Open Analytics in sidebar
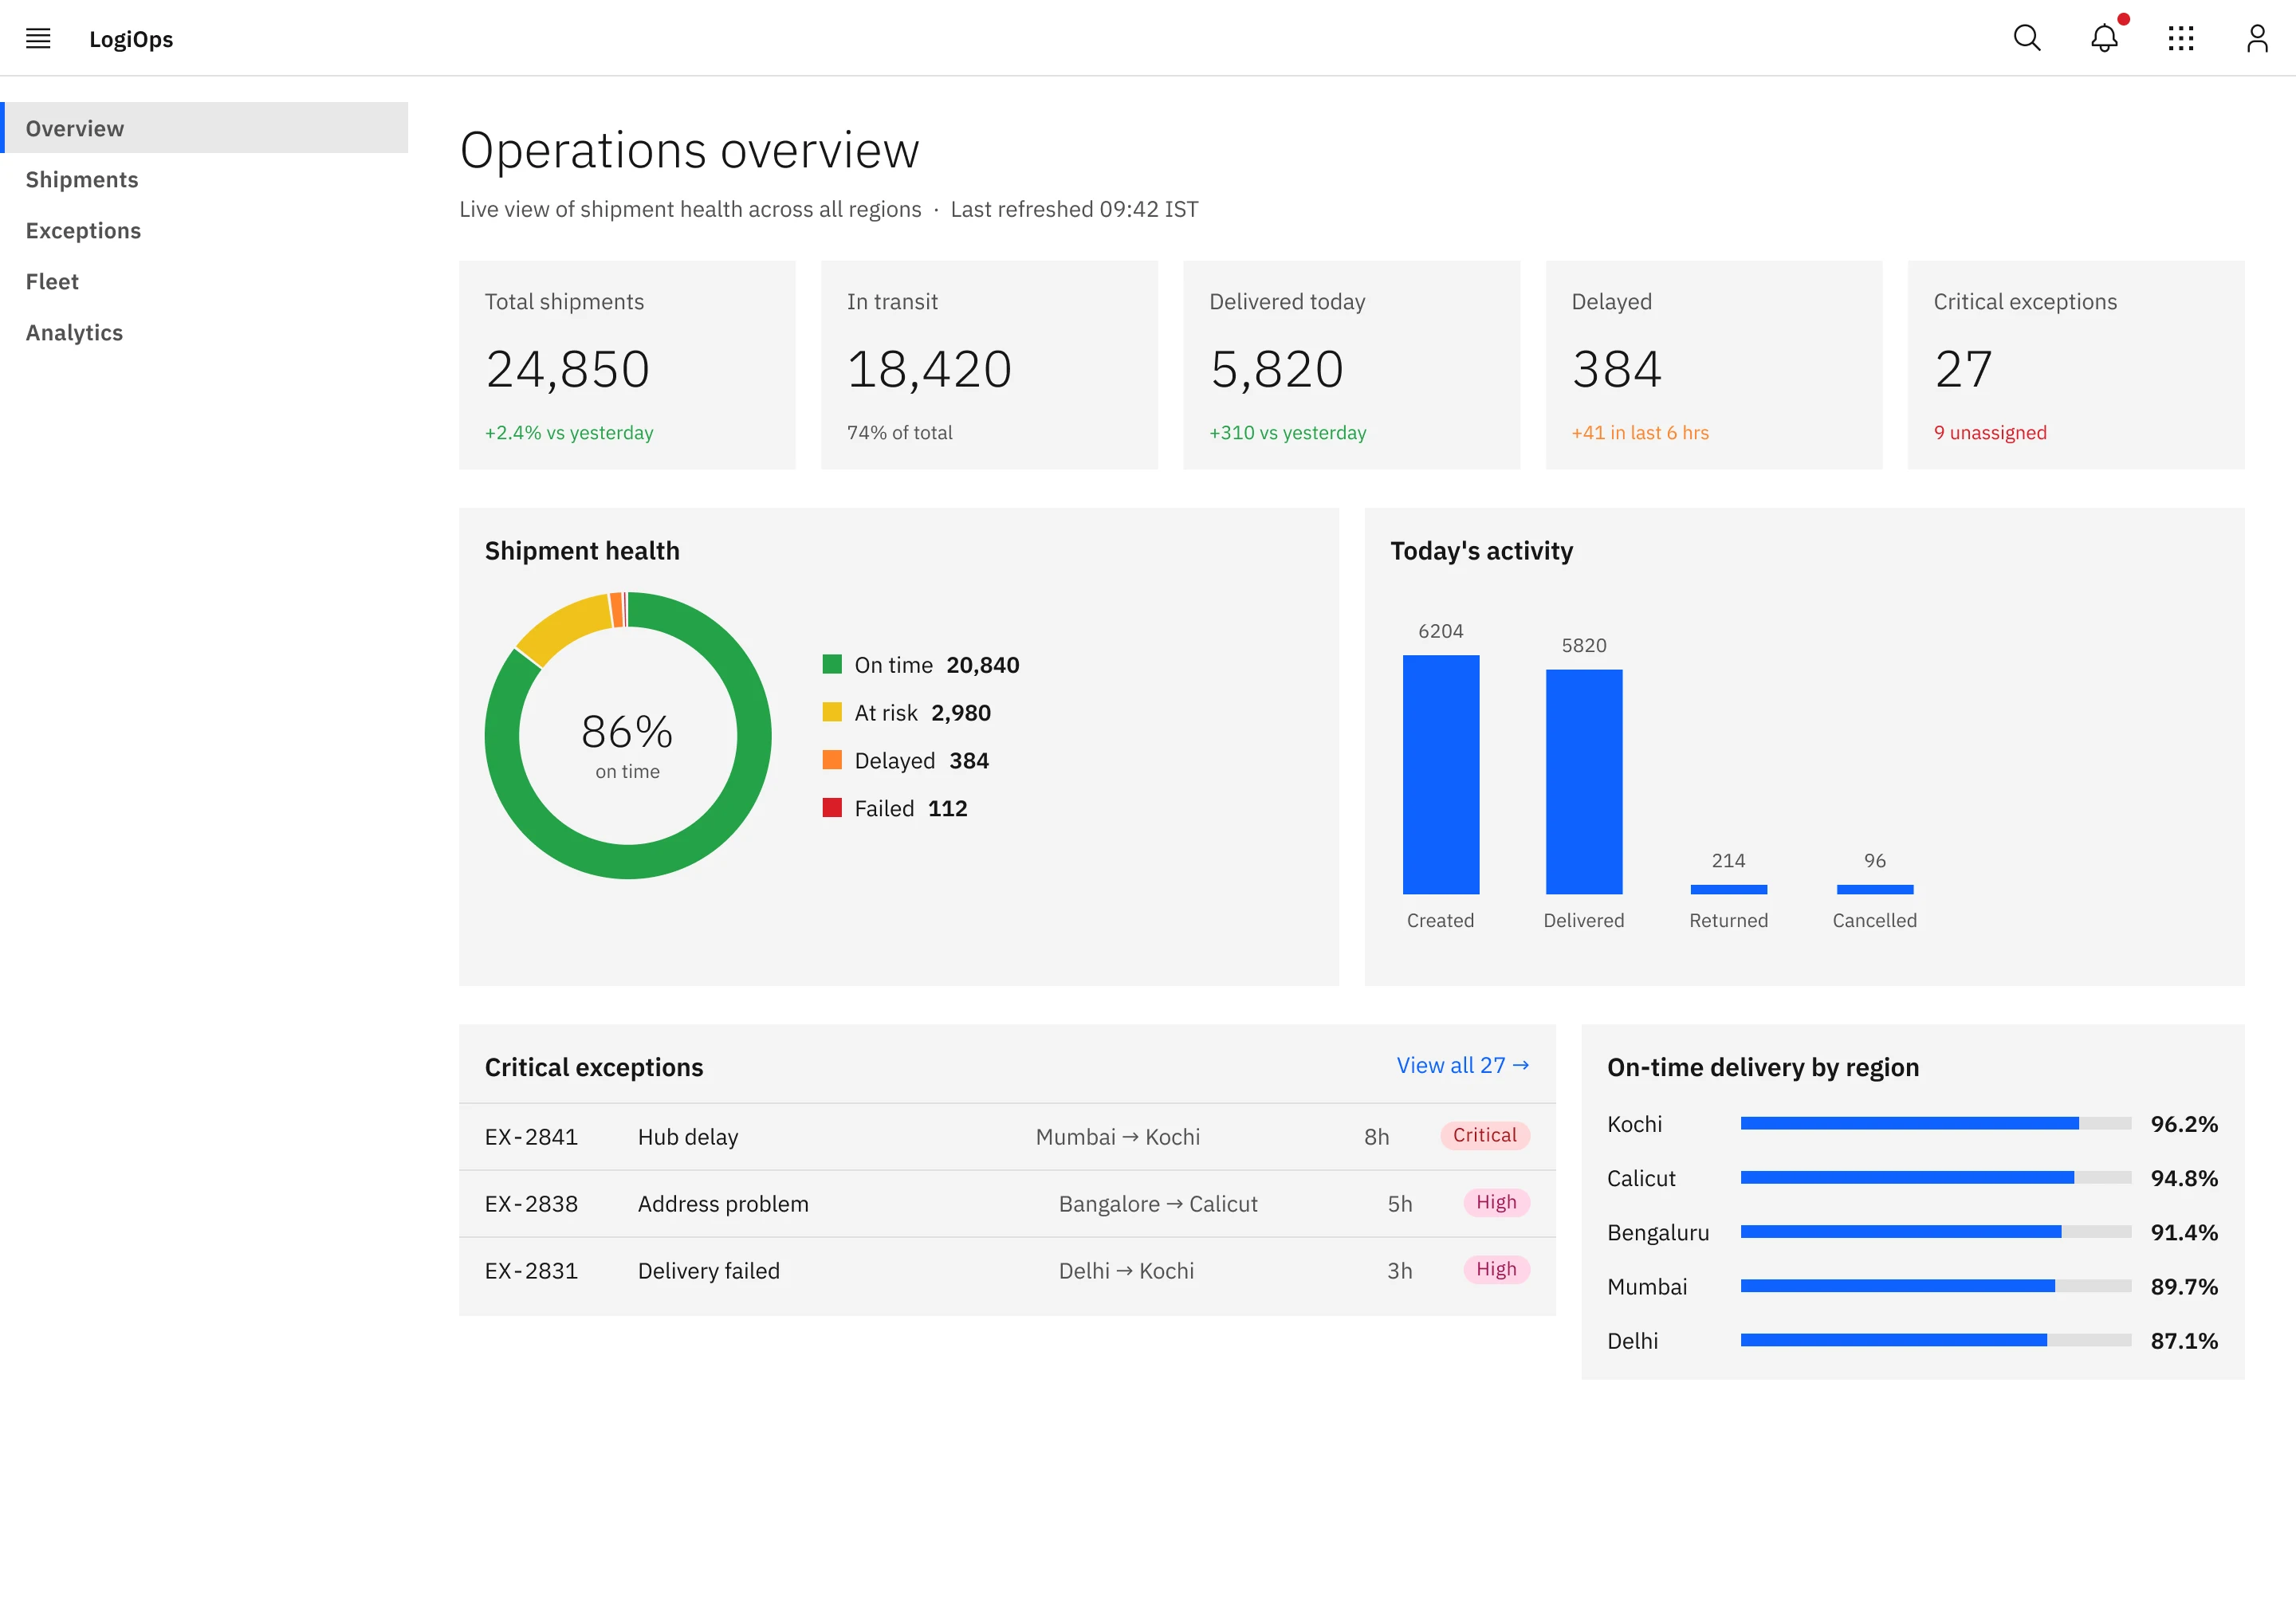 204,332
